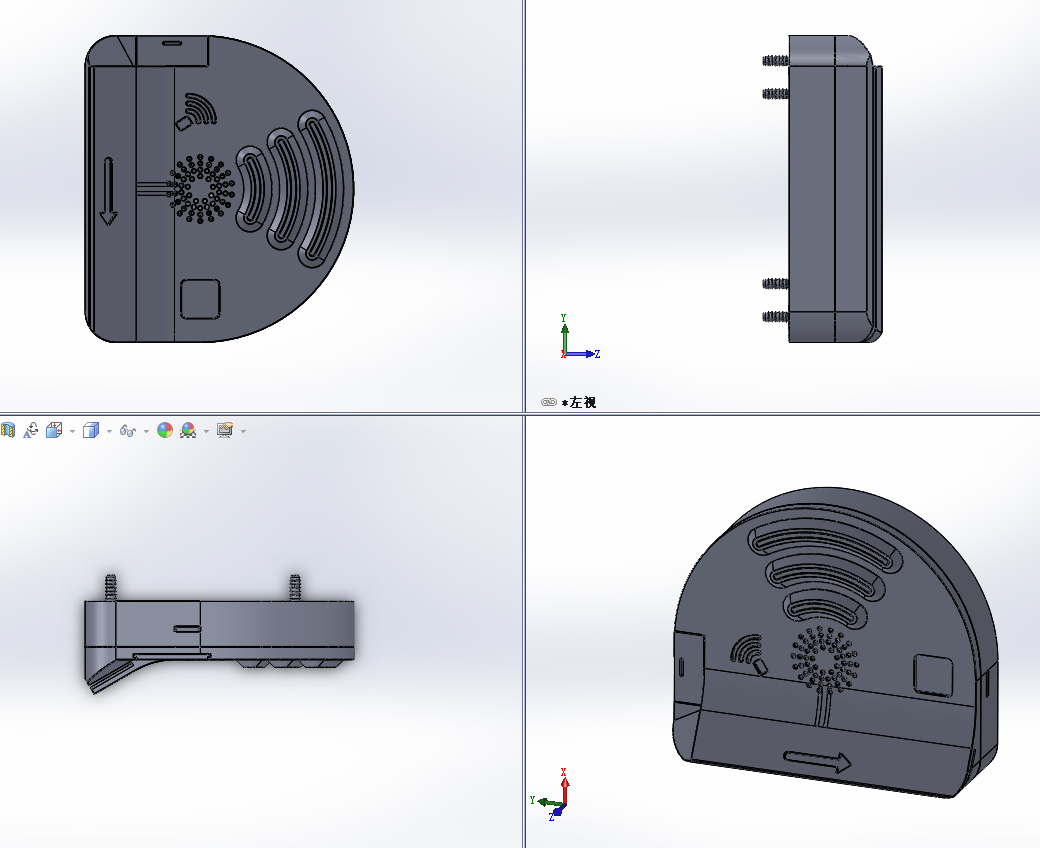Open Edit Appearance color ball icon
Image resolution: width=1040 pixels, height=848 pixels.
(164, 431)
